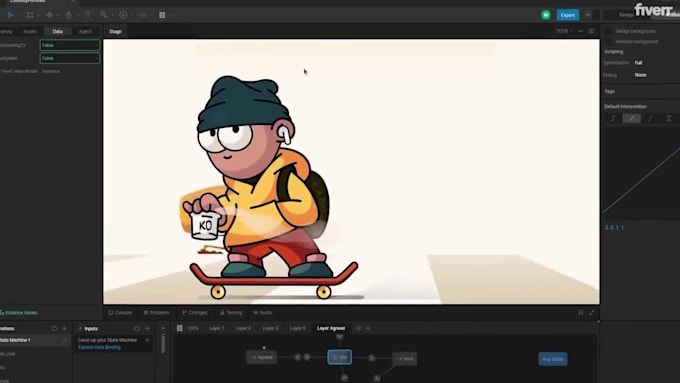Toggle the stage layout icon at top right
680x383 pixels.
coord(592,31)
